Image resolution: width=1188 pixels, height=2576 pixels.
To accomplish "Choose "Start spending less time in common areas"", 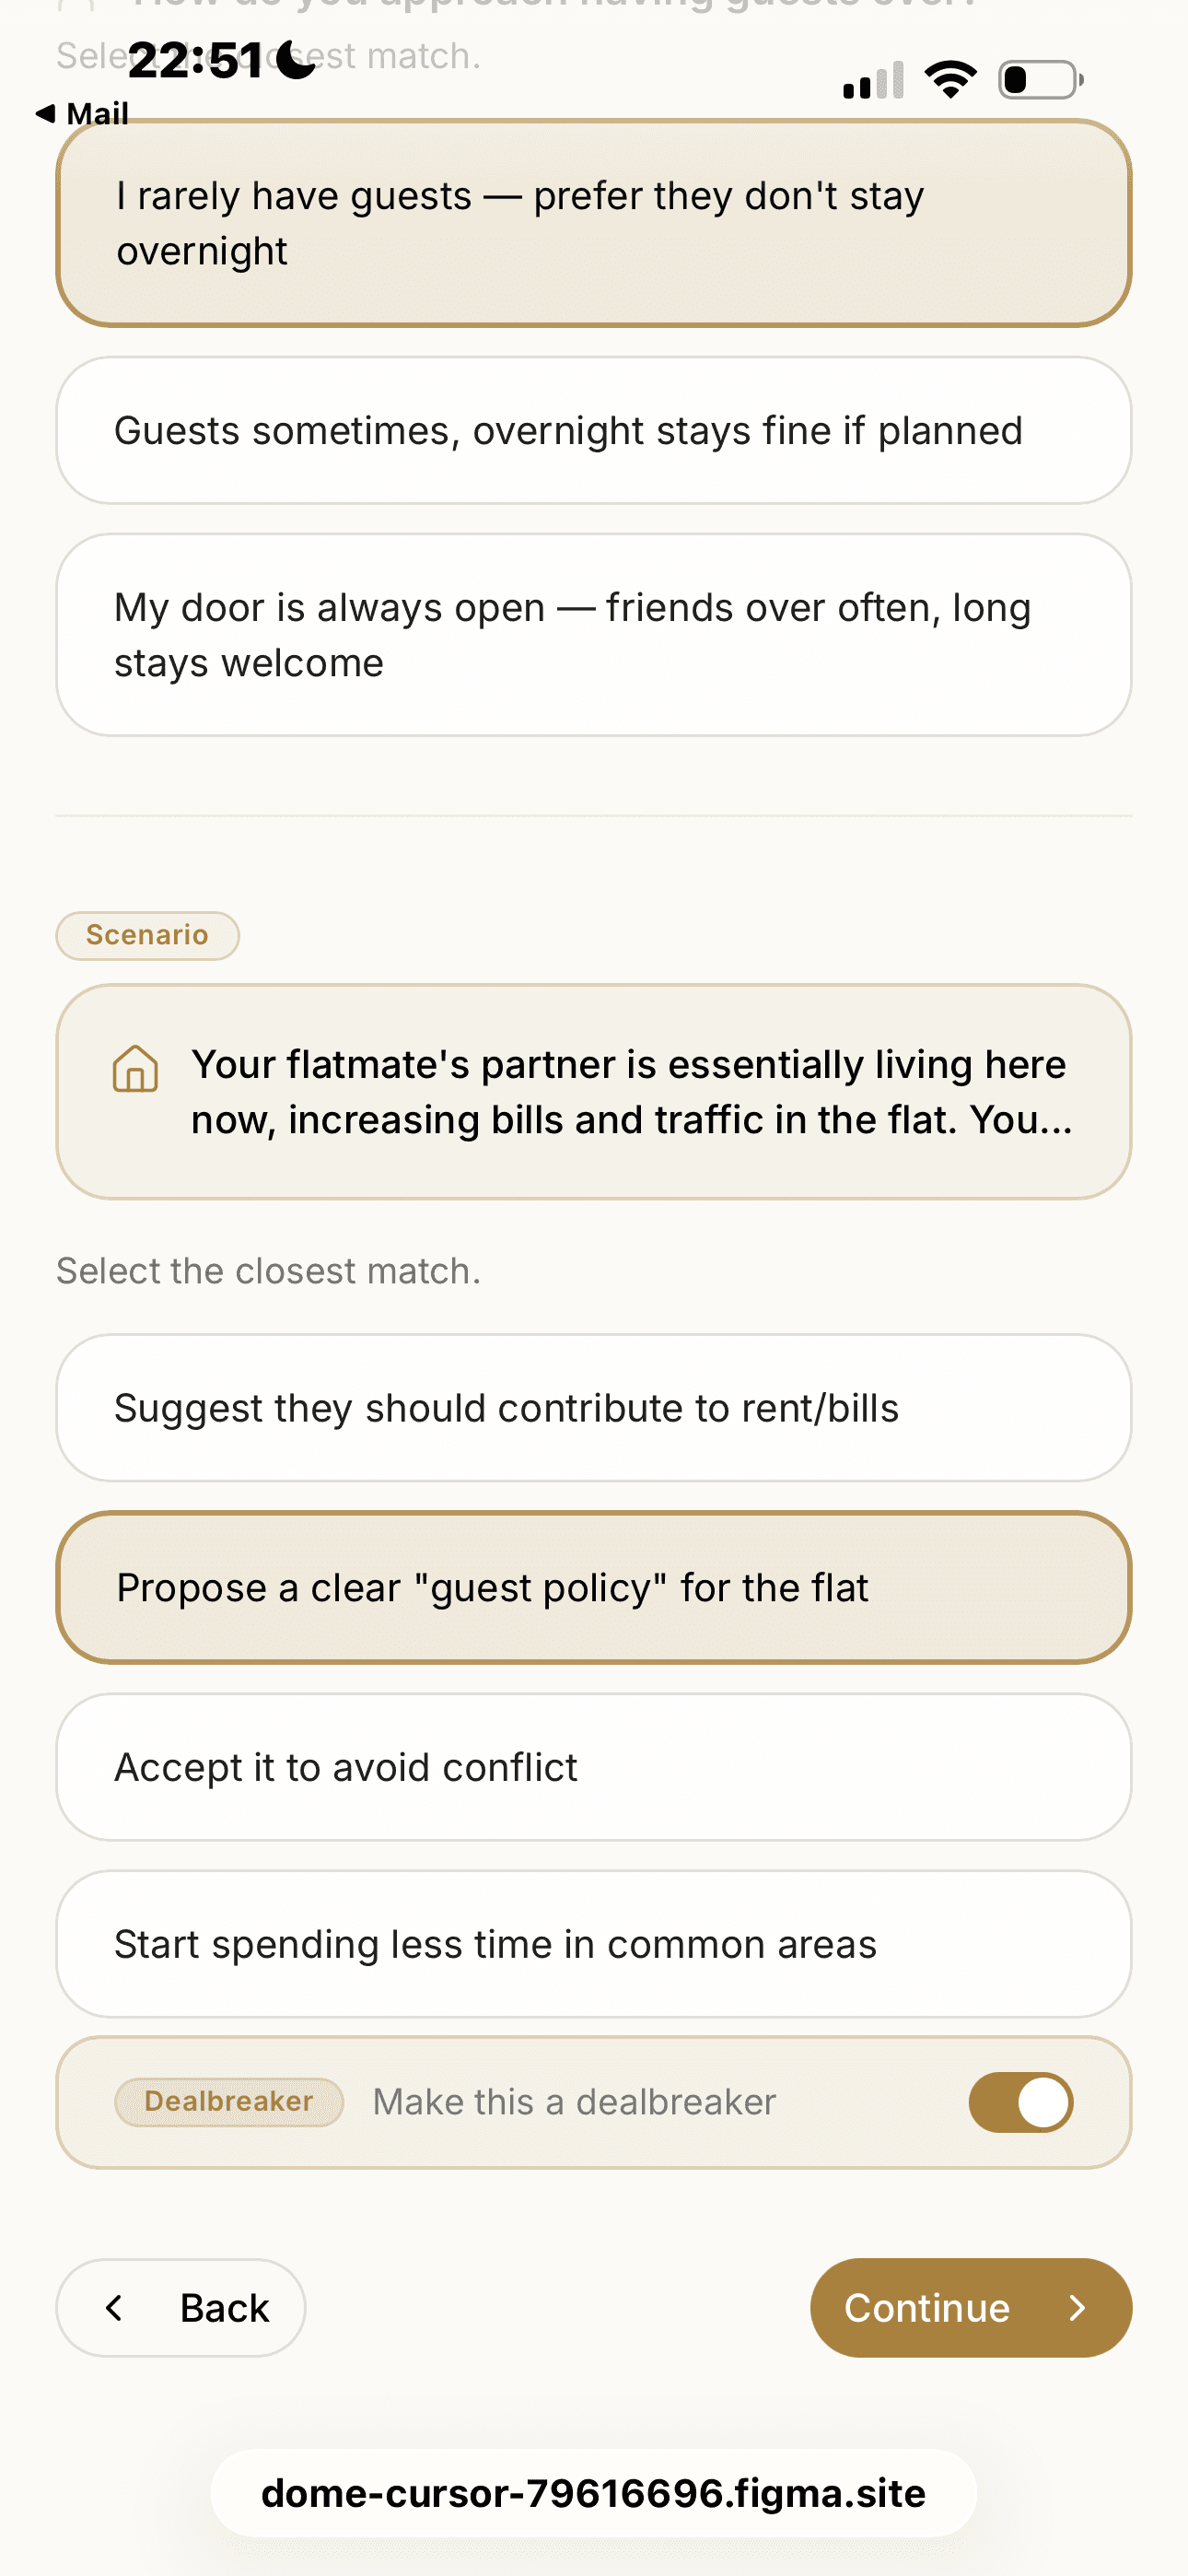I will tap(594, 1944).
